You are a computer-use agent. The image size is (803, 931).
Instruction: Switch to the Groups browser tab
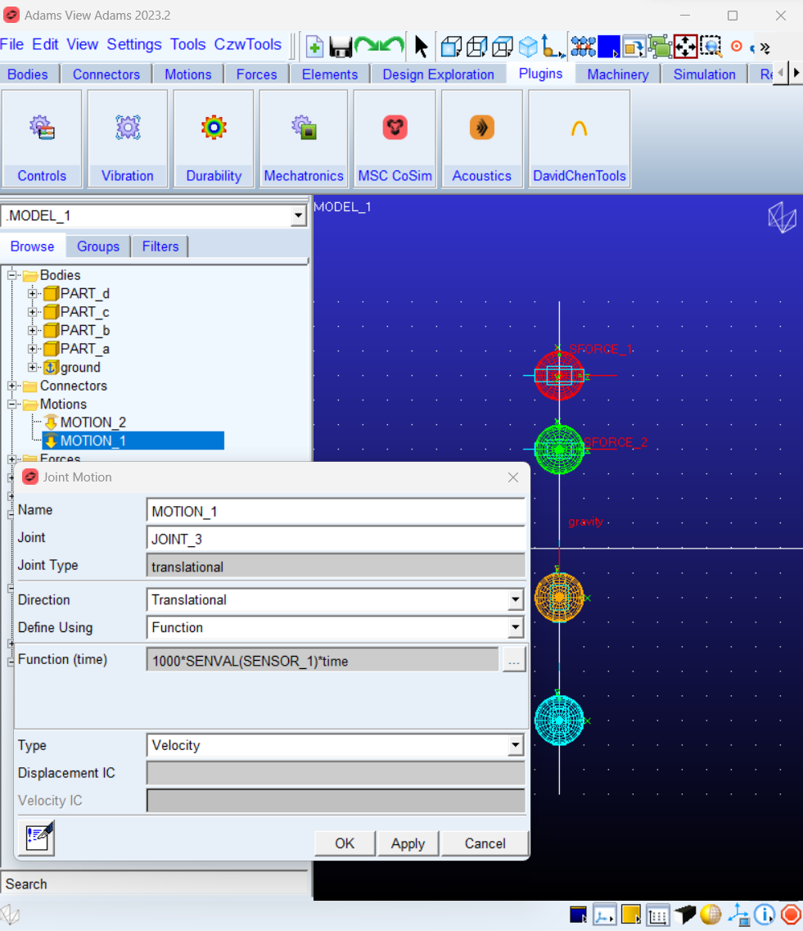pos(98,246)
